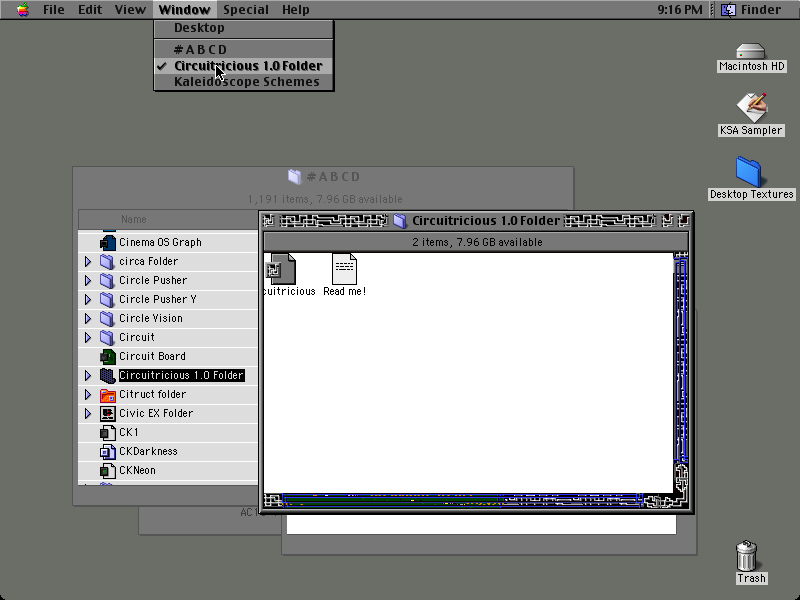
Task: Open the File menu
Action: [54, 10]
